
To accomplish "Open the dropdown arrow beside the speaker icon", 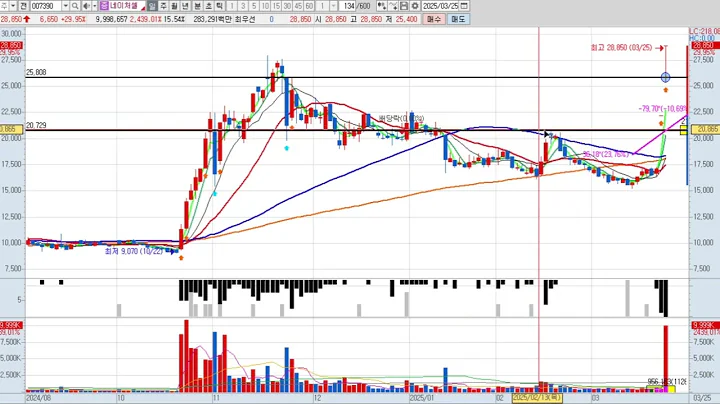I will [95, 6].
